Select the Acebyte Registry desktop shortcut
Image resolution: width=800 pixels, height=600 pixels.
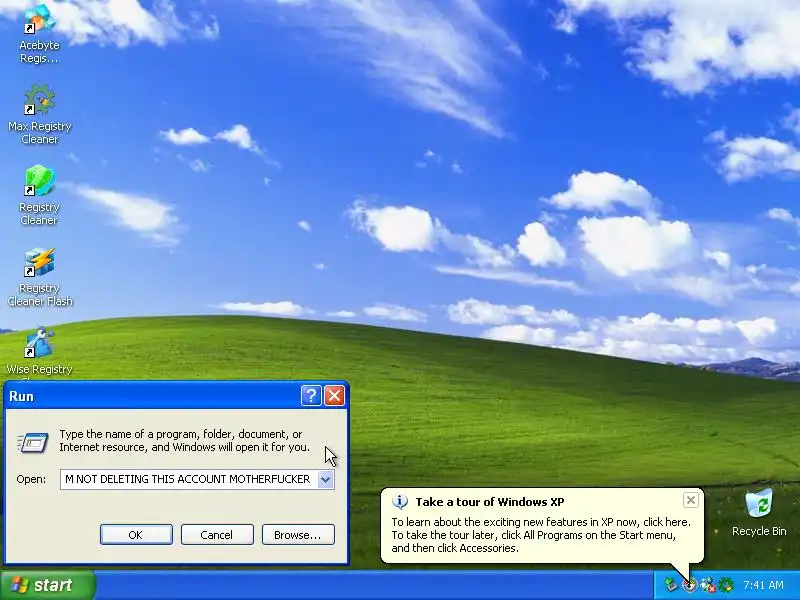pyautogui.click(x=39, y=34)
